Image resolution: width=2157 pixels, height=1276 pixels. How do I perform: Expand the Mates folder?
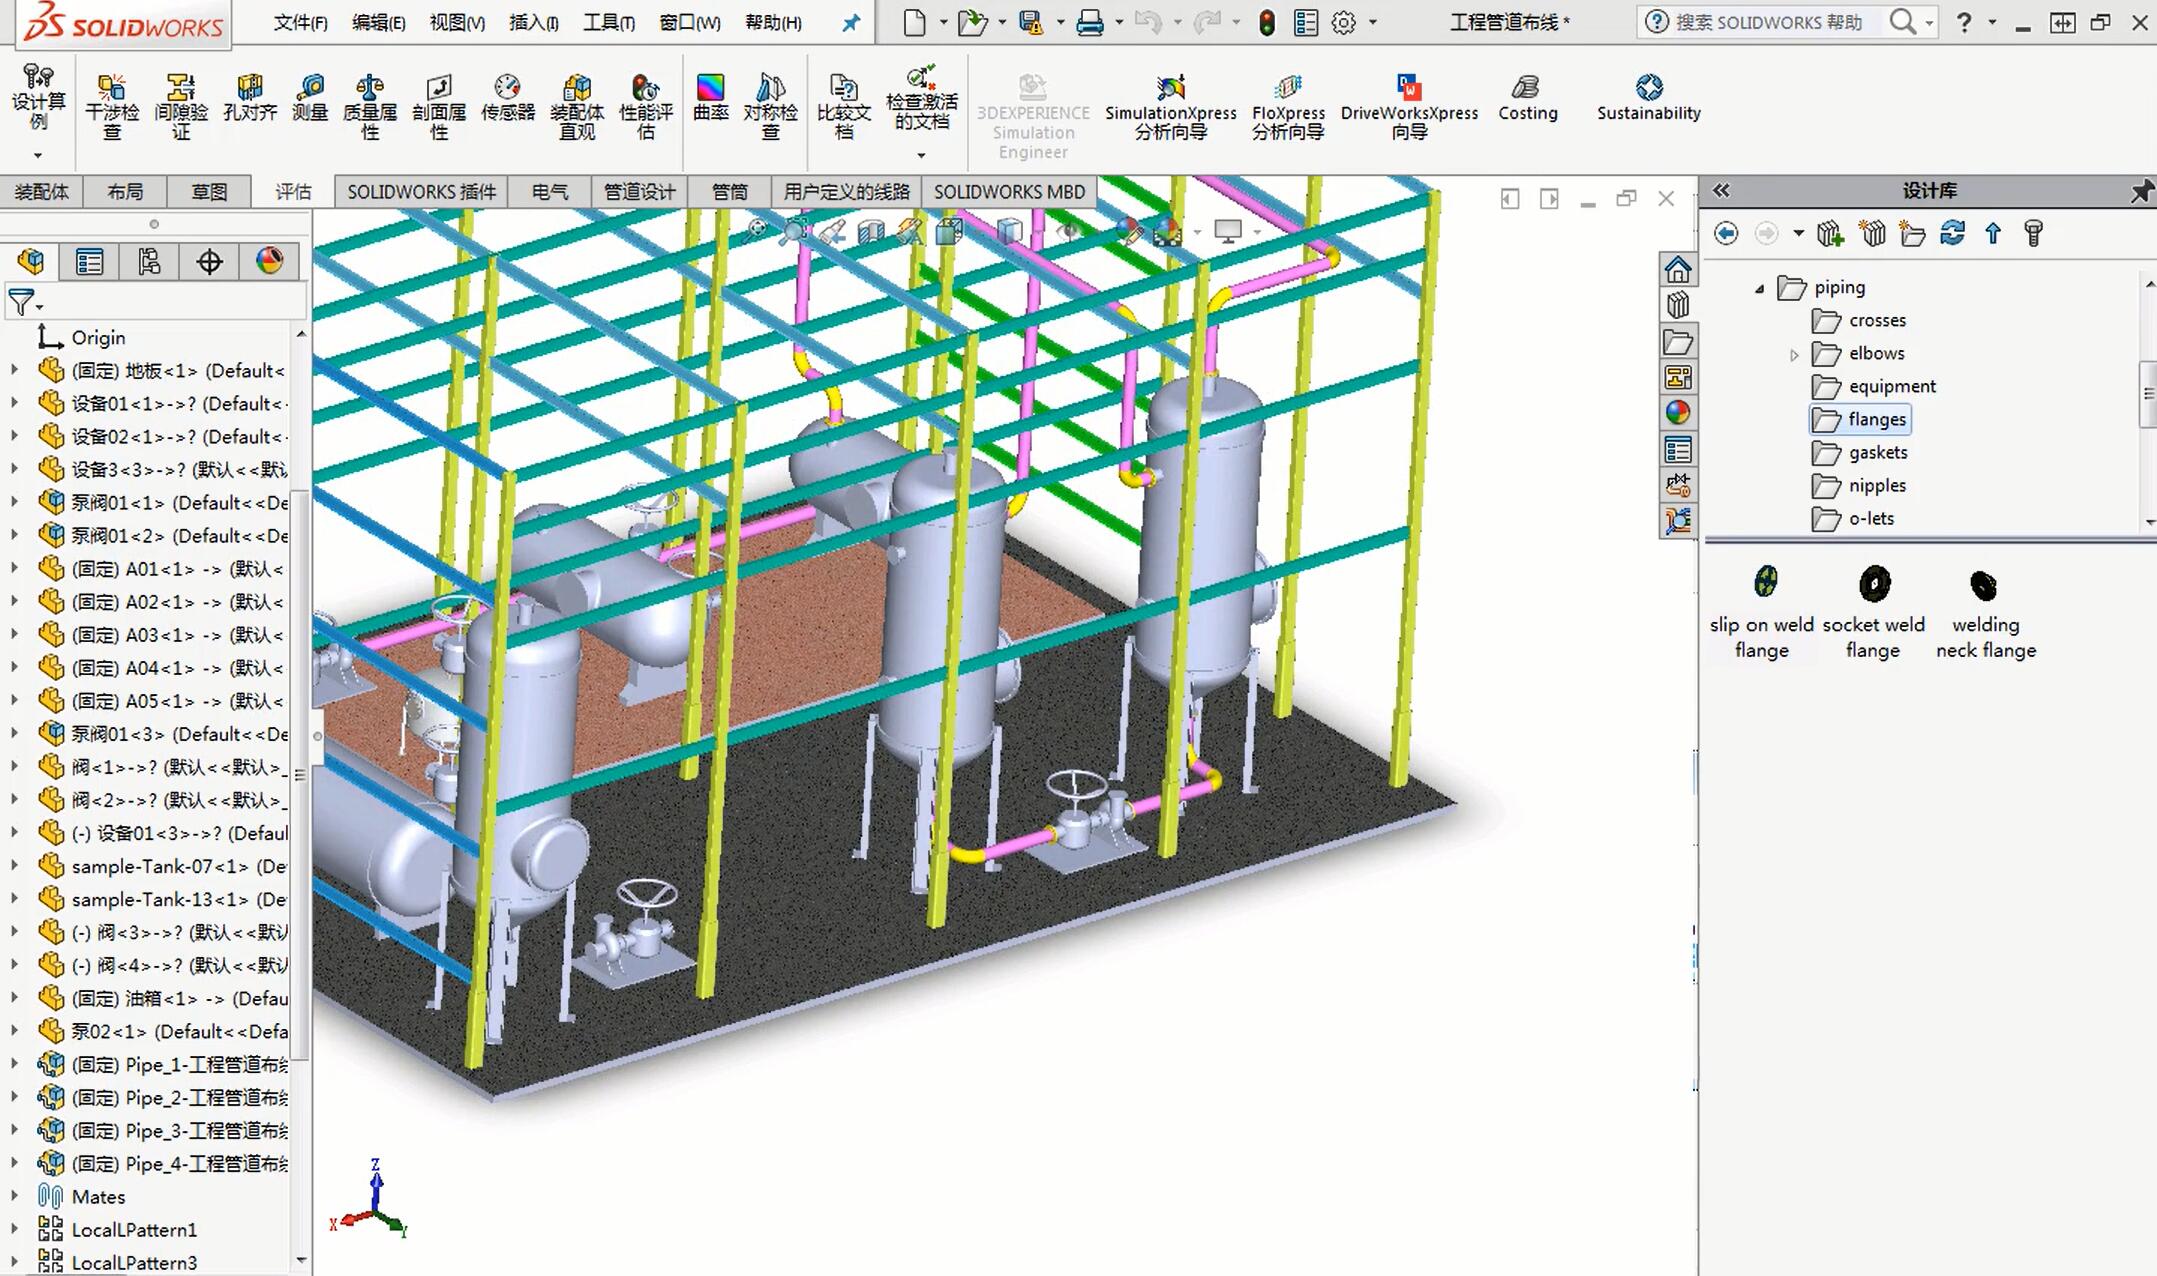pos(14,1195)
